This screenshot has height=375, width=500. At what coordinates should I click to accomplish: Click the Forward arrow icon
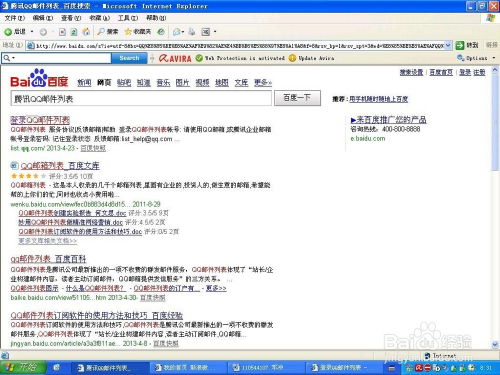43,32
